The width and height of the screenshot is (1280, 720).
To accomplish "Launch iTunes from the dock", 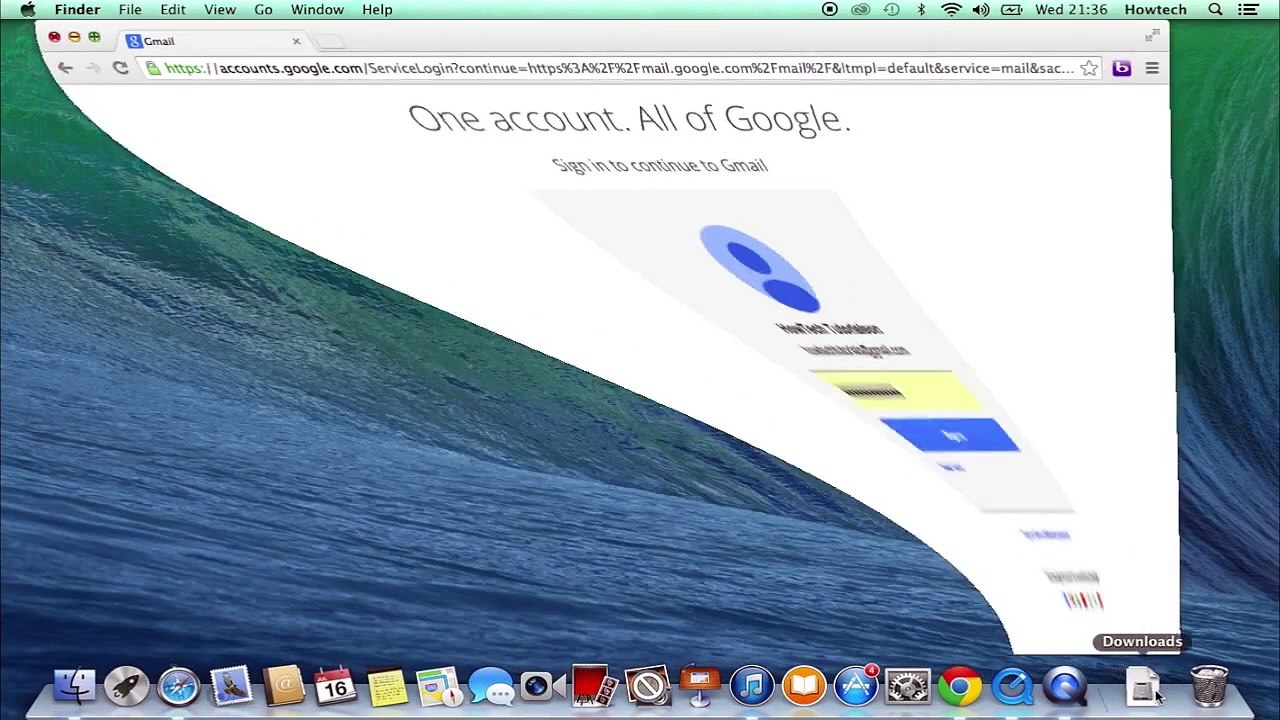I will coord(751,687).
